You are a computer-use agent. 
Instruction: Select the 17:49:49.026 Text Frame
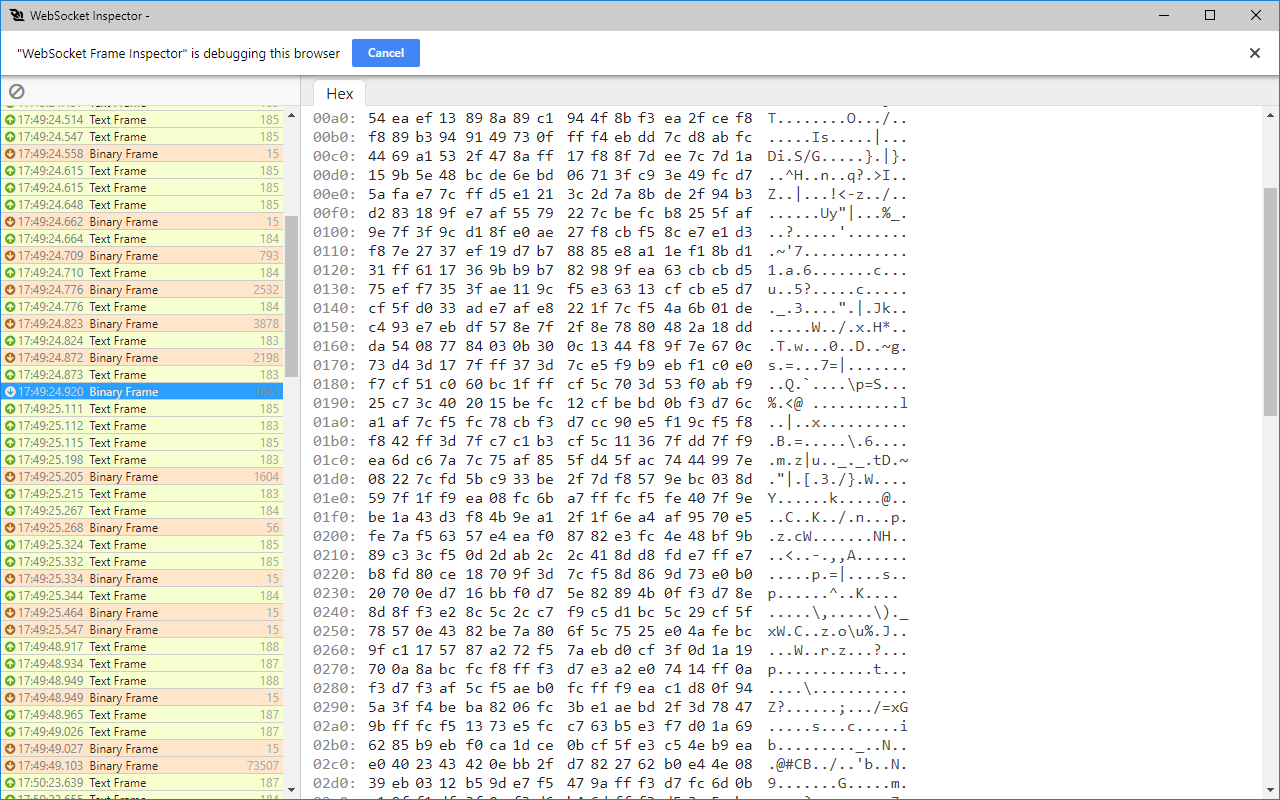pos(142,732)
